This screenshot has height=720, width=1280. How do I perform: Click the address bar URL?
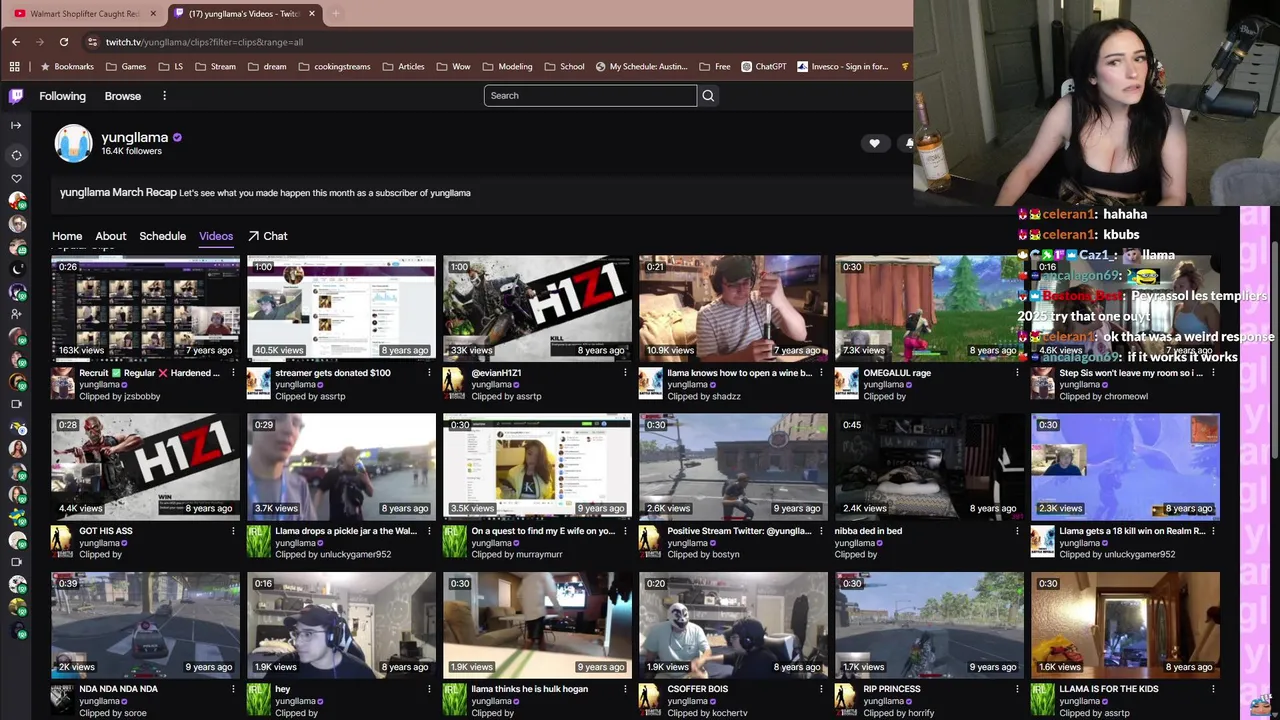coord(204,42)
